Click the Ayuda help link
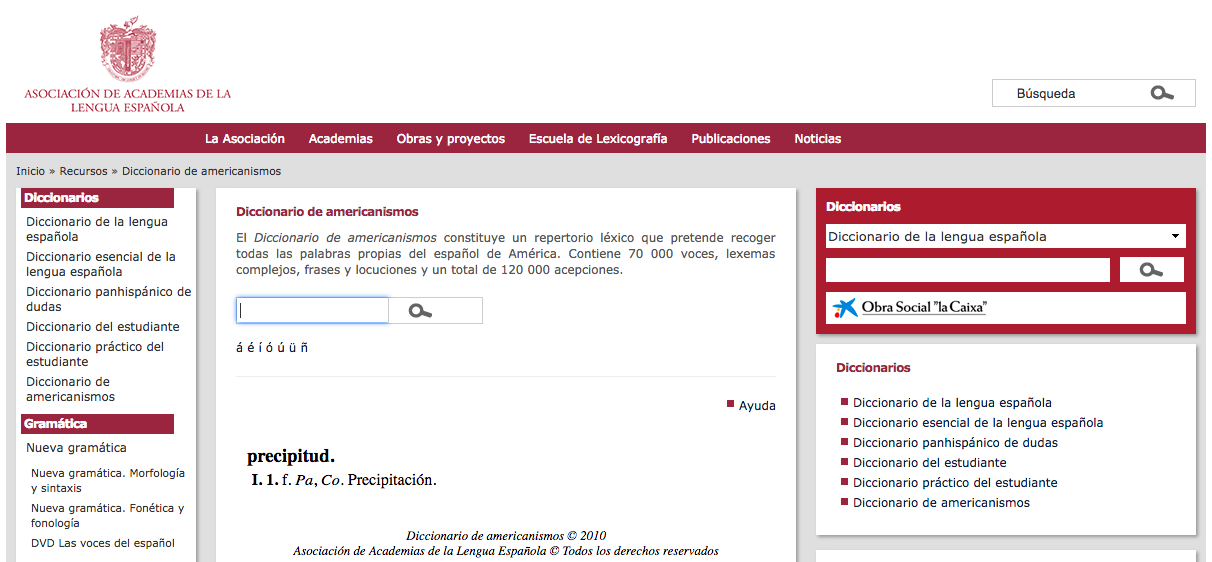This screenshot has height=562, width=1212. pyautogui.click(x=756, y=405)
